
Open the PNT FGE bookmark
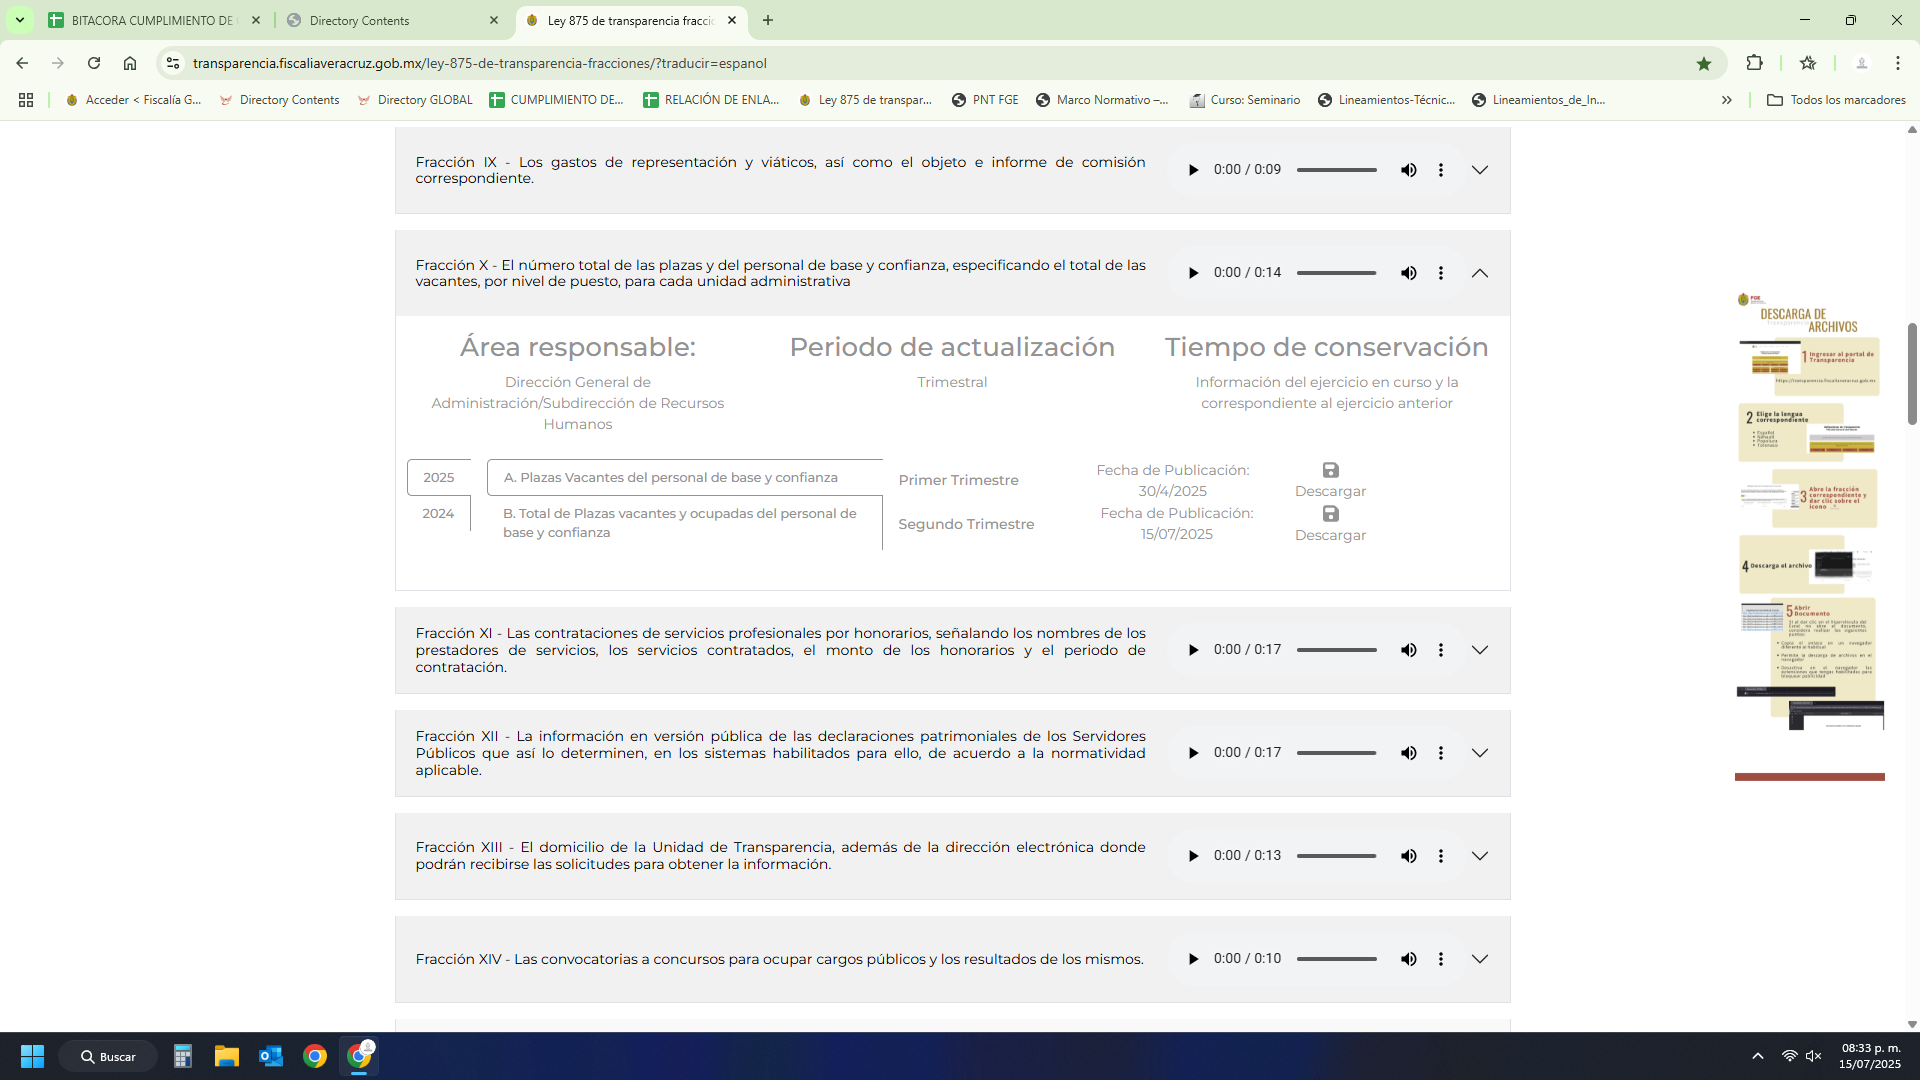click(985, 100)
